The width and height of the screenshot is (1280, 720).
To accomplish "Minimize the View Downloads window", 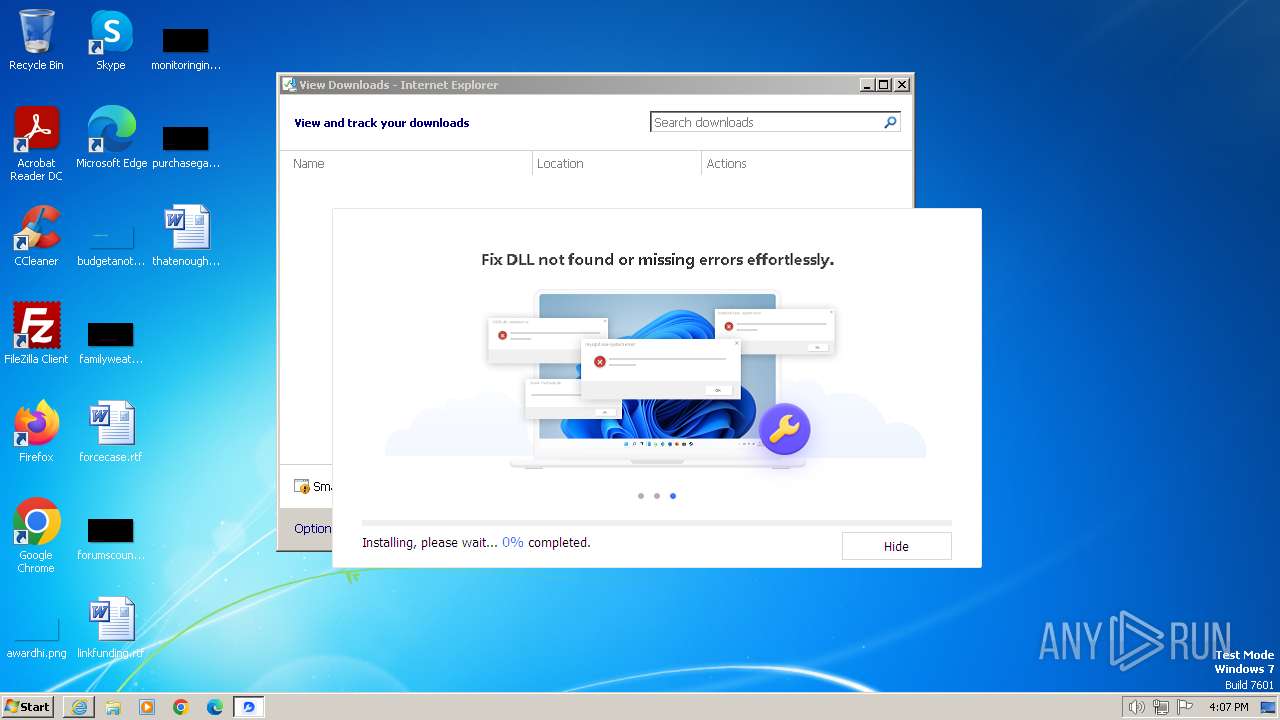I will [867, 85].
